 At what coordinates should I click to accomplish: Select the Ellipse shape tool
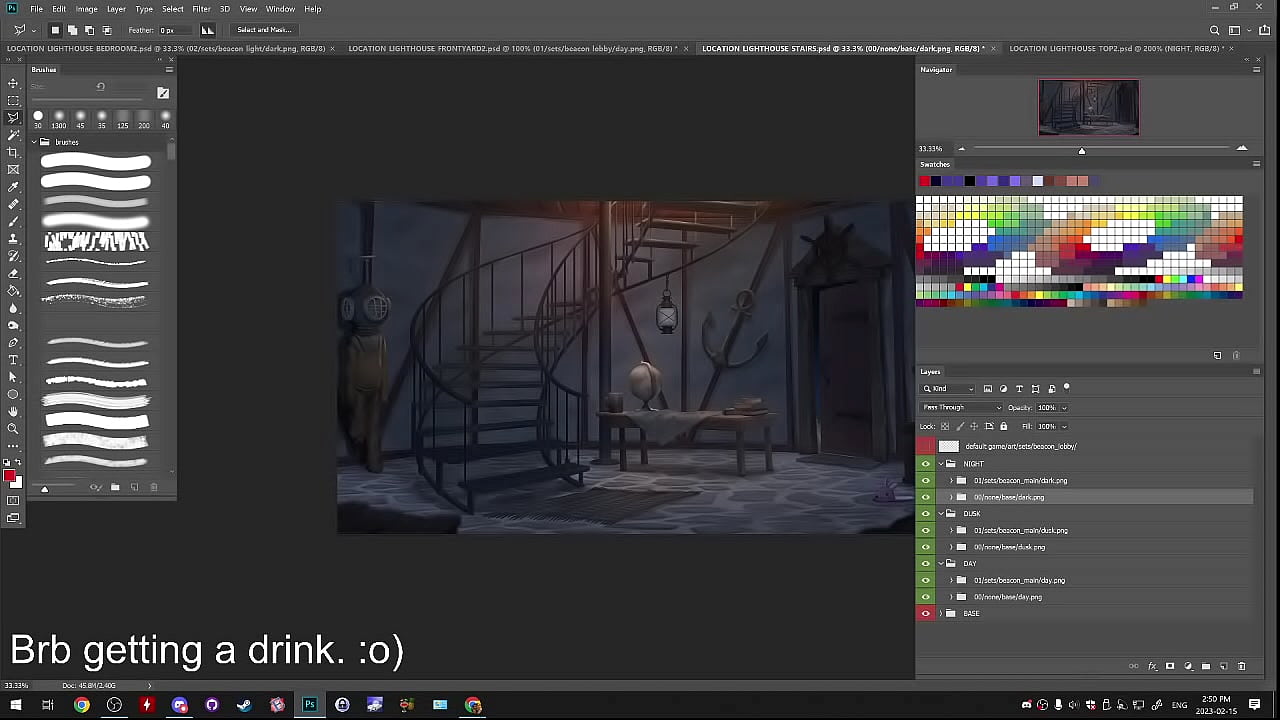tap(13, 394)
